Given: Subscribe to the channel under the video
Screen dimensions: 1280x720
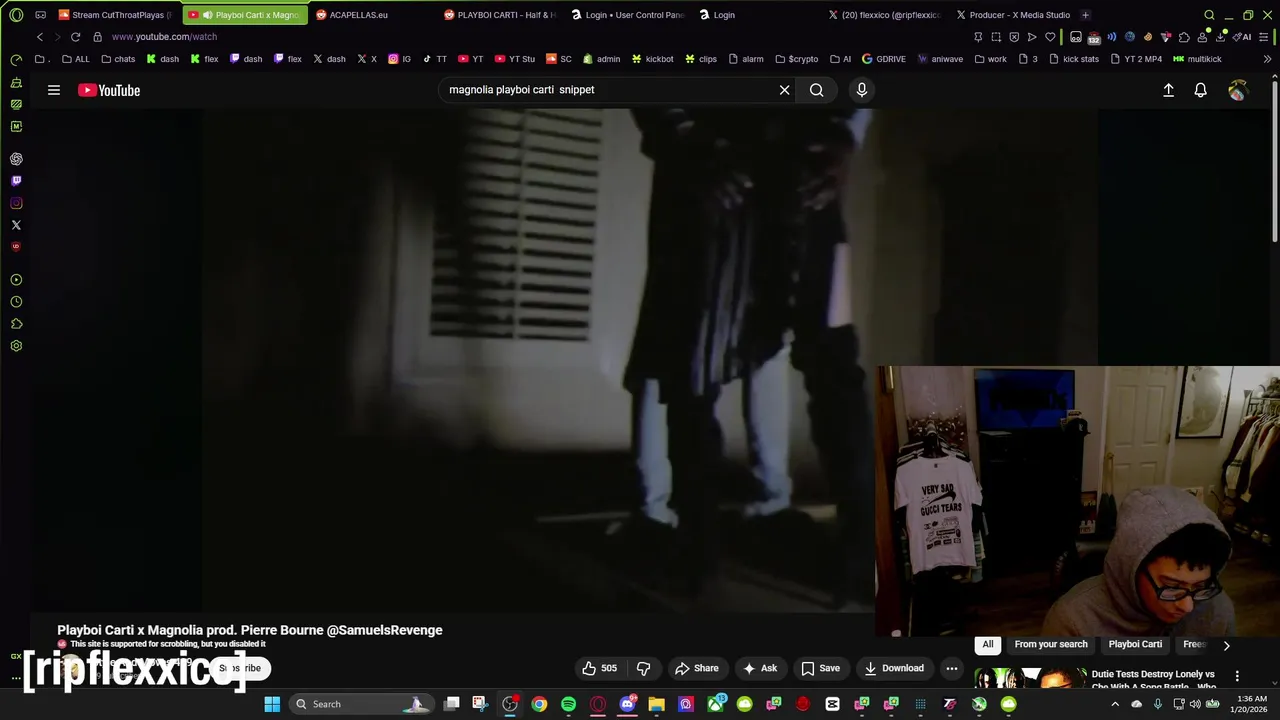Looking at the screenshot, I should (x=240, y=668).
